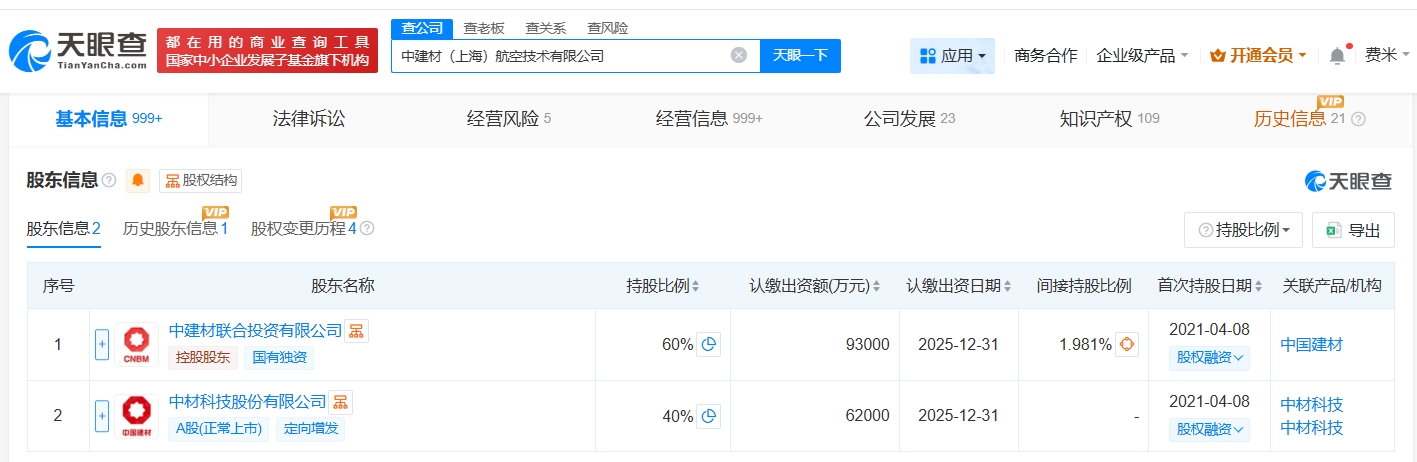This screenshot has width=1417, height=462.
Task: Expand row 1 shareholder details
Action: tap(102, 344)
